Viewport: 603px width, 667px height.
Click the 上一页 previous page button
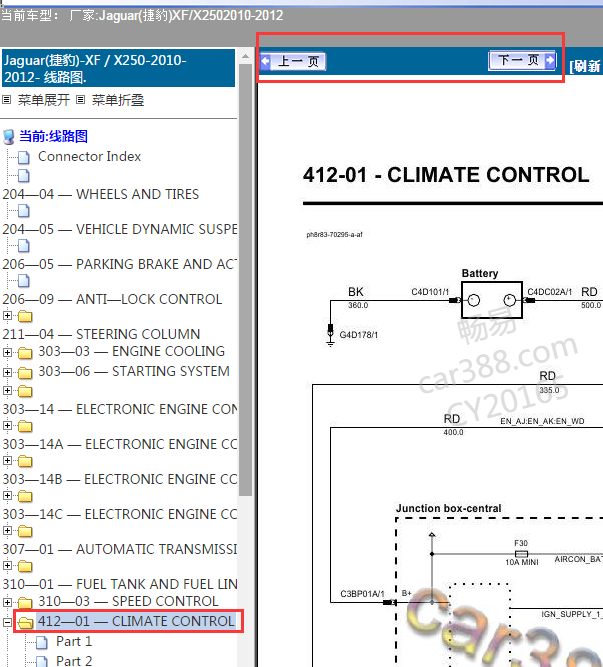click(293, 62)
